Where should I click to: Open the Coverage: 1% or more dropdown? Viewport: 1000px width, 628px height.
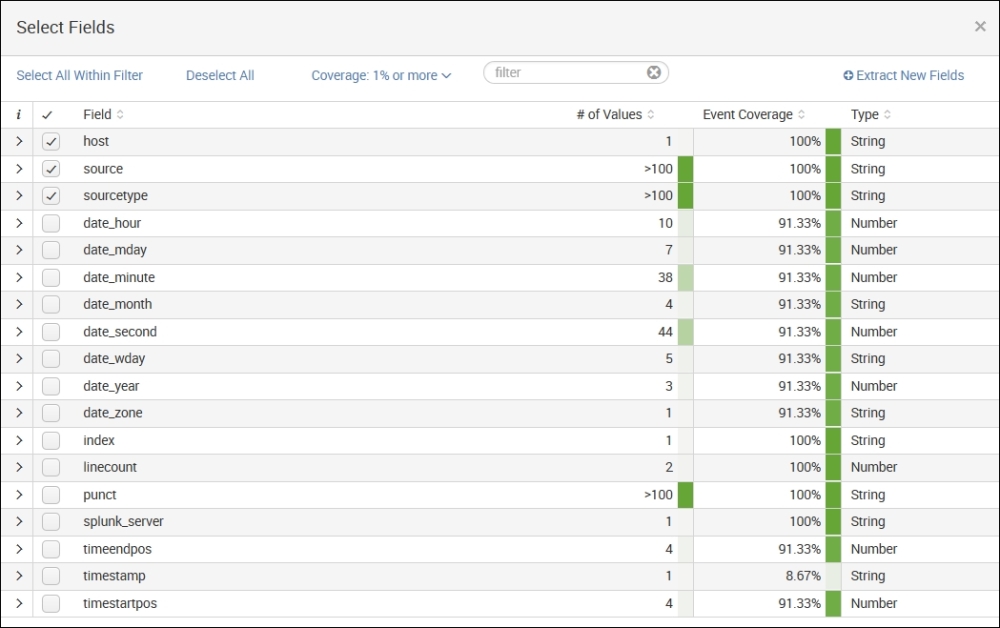(381, 76)
